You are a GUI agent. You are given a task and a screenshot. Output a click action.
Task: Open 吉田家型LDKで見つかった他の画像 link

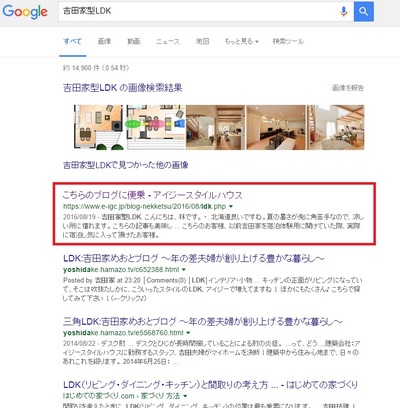[x=126, y=165]
